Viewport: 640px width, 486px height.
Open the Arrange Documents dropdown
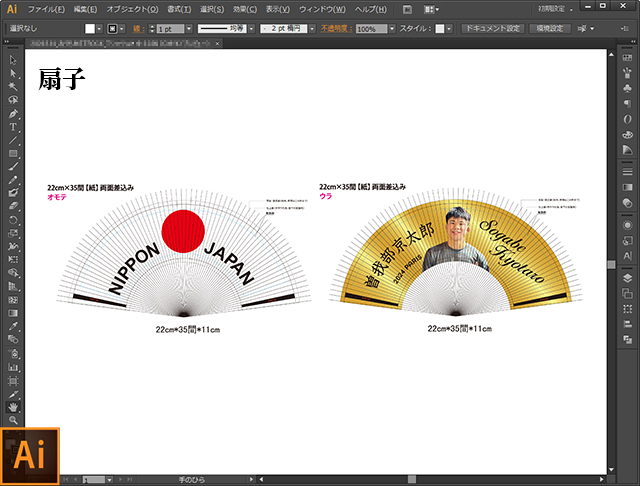pyautogui.click(x=431, y=9)
